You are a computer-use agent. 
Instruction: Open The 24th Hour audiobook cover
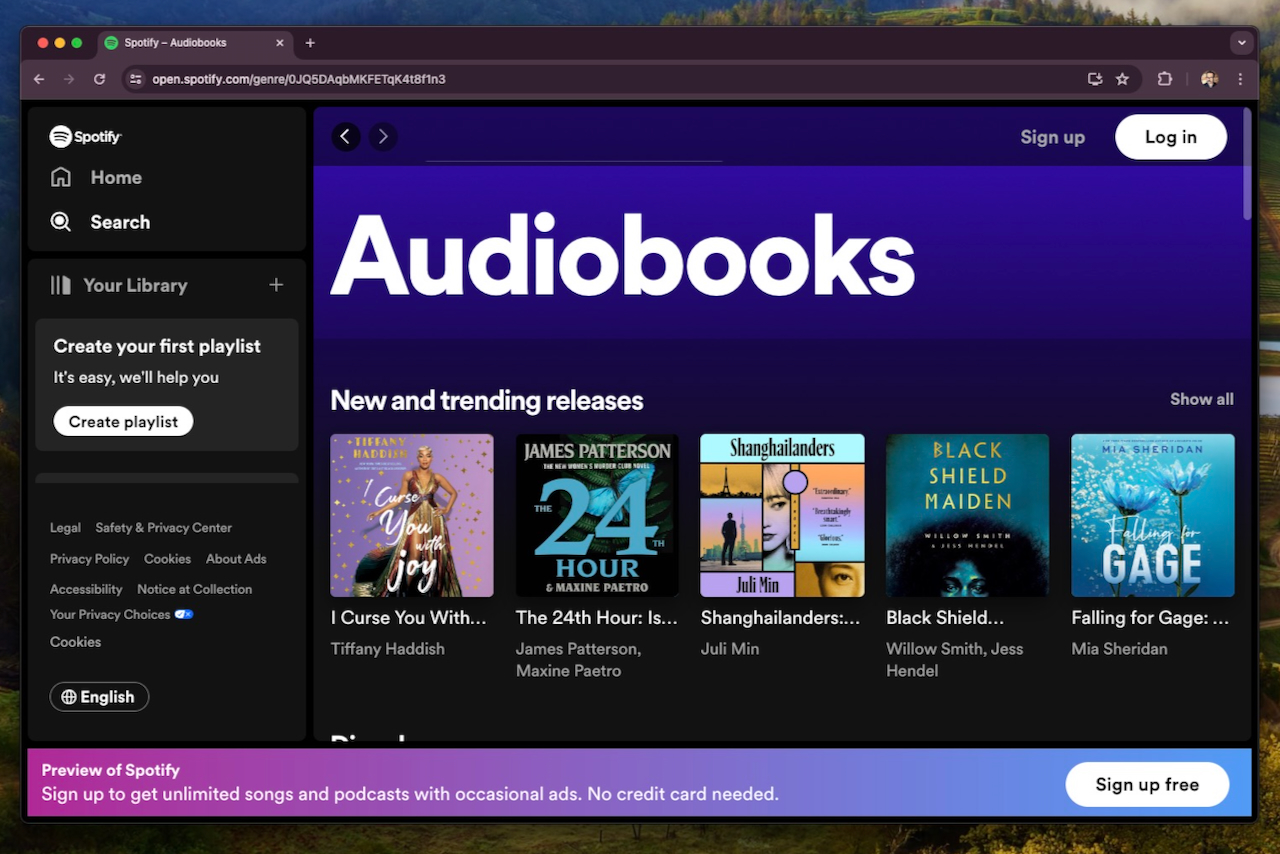tap(597, 515)
